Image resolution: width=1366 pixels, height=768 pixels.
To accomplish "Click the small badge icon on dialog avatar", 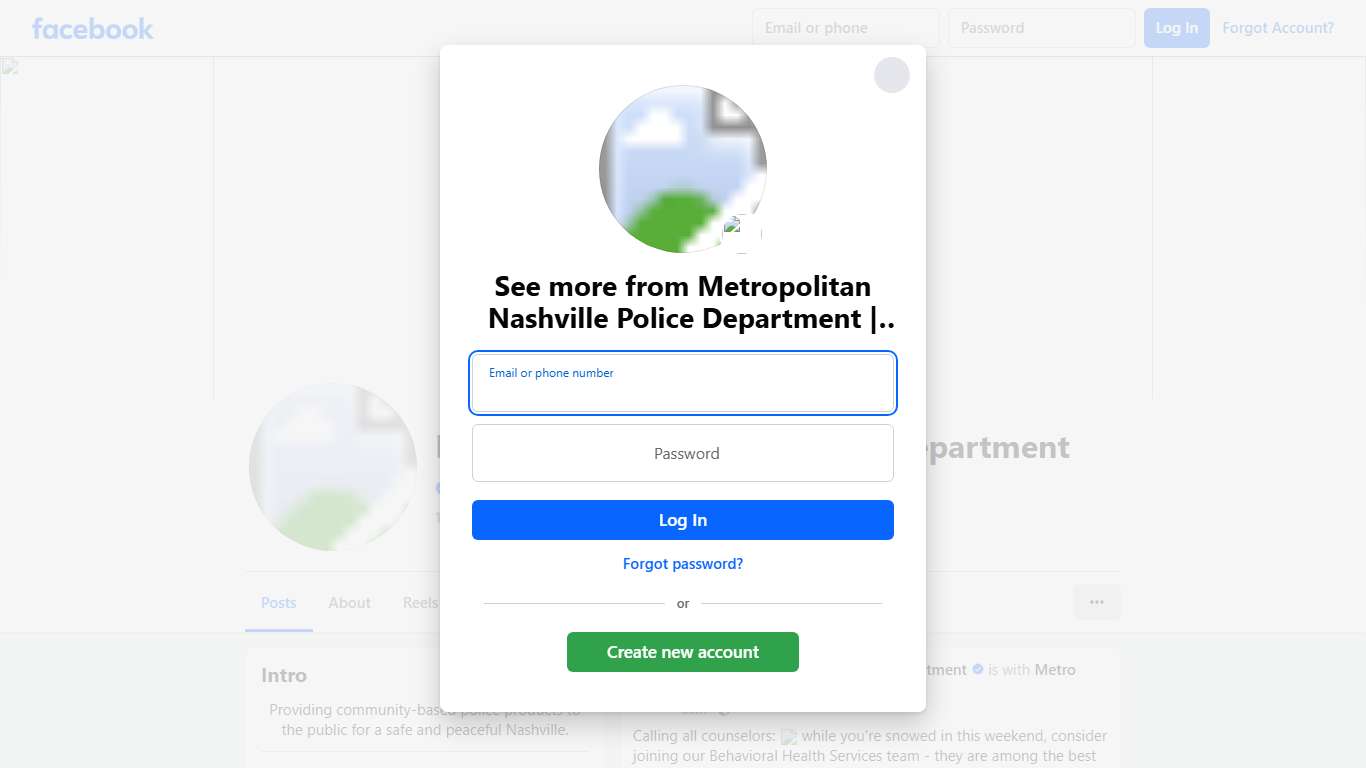I will tap(742, 233).
